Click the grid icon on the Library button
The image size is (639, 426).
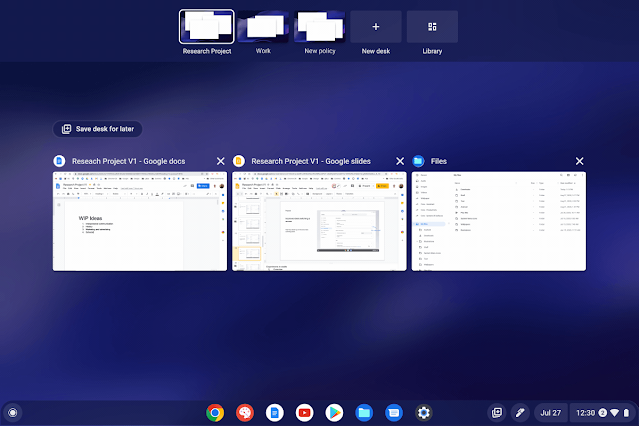click(x=432, y=26)
